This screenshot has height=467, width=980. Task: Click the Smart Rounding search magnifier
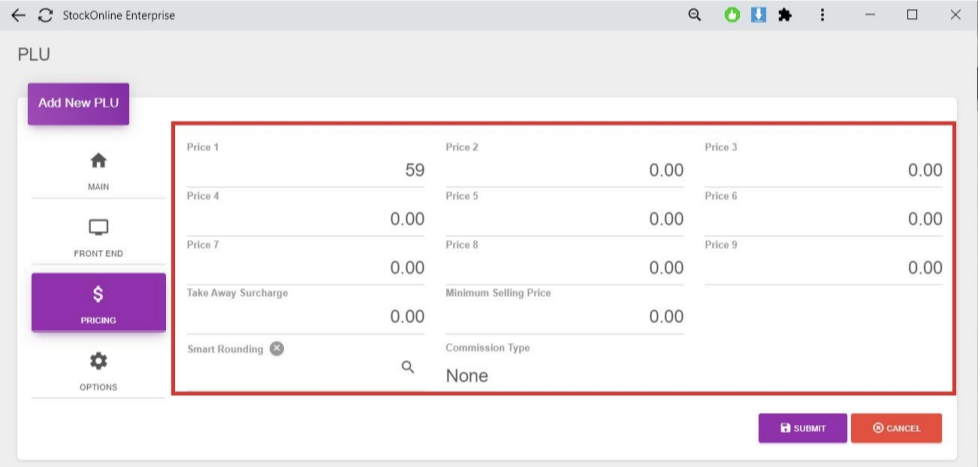(408, 367)
